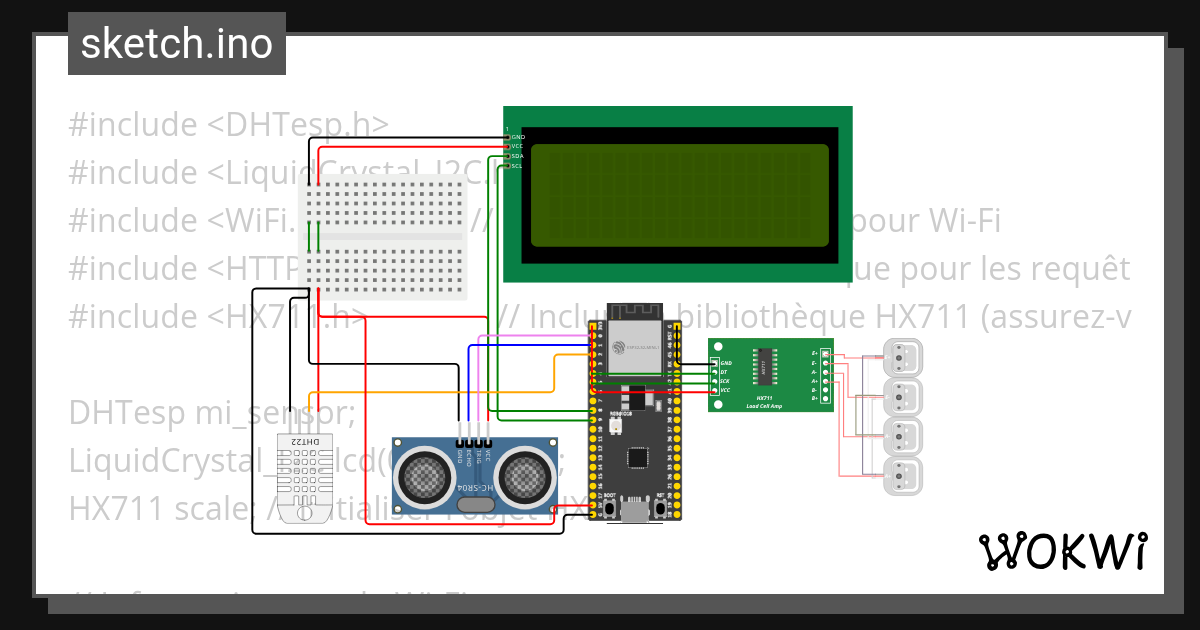
Task: Click the E+ pin on the HX711 header
Action: [825, 354]
